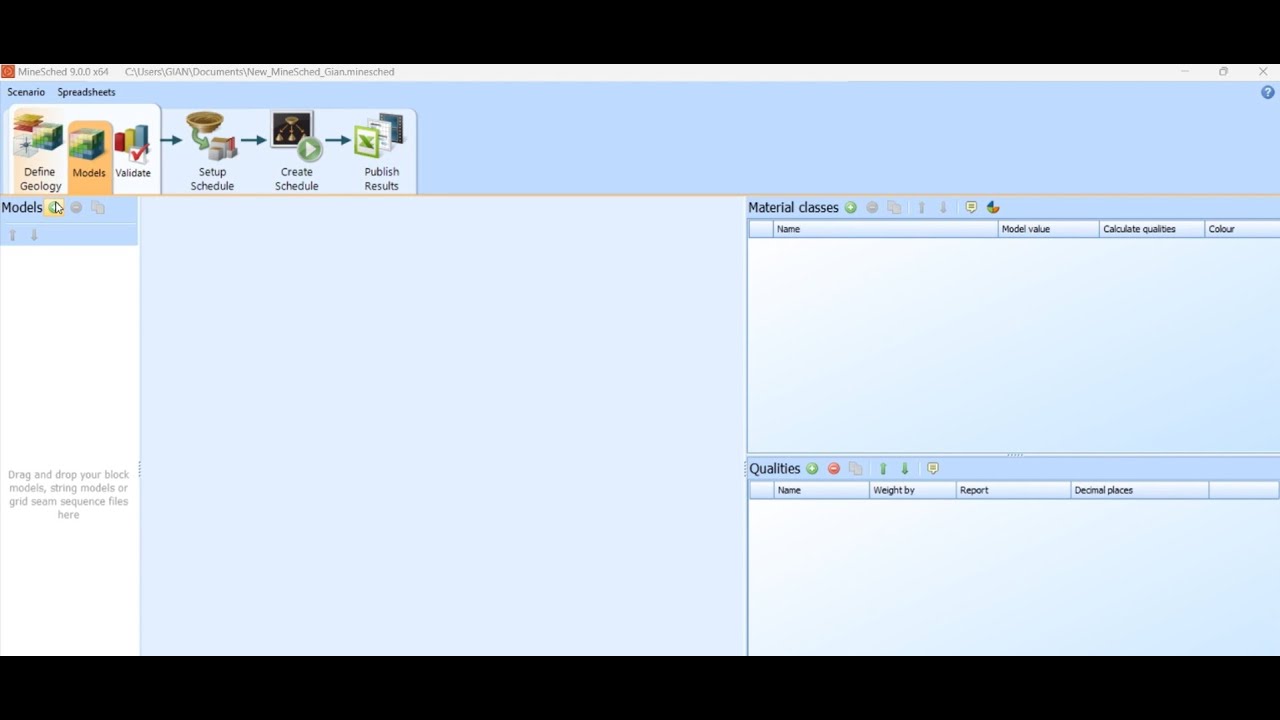
Task: Add a new quality
Action: [812, 468]
